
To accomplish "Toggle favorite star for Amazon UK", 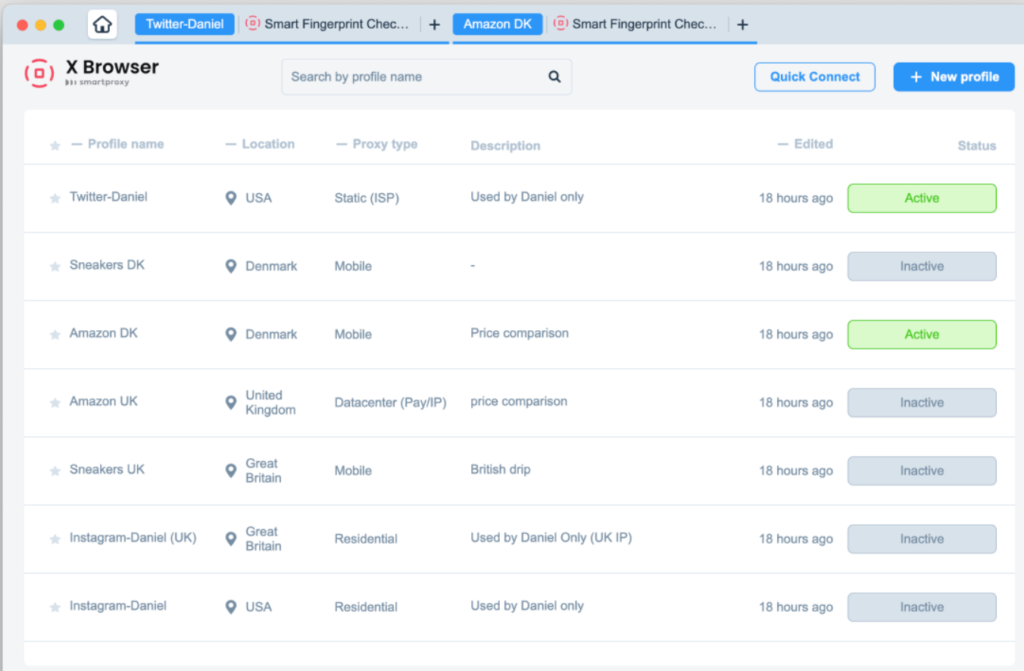I will [55, 402].
